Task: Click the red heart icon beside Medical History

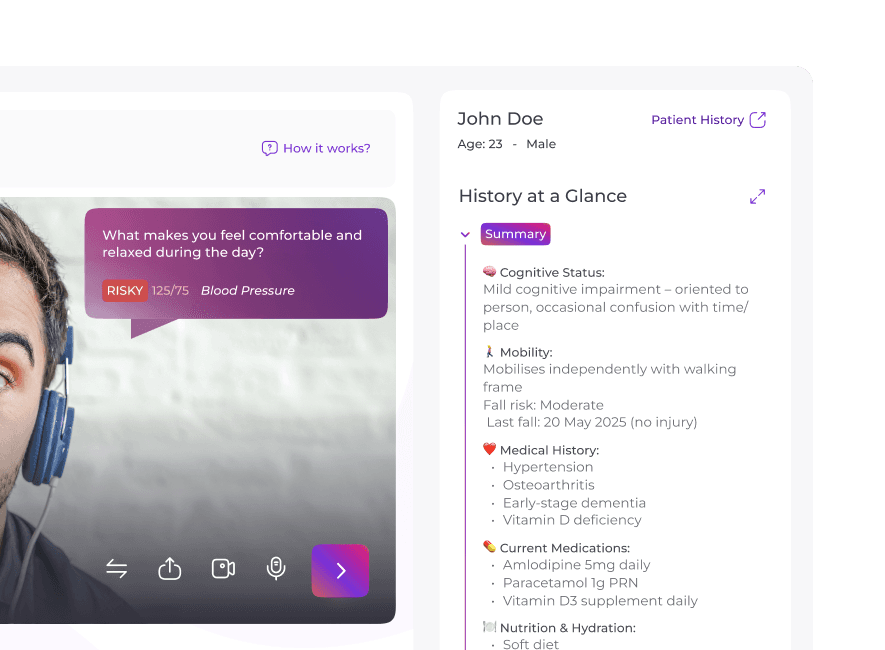Action: pos(489,449)
